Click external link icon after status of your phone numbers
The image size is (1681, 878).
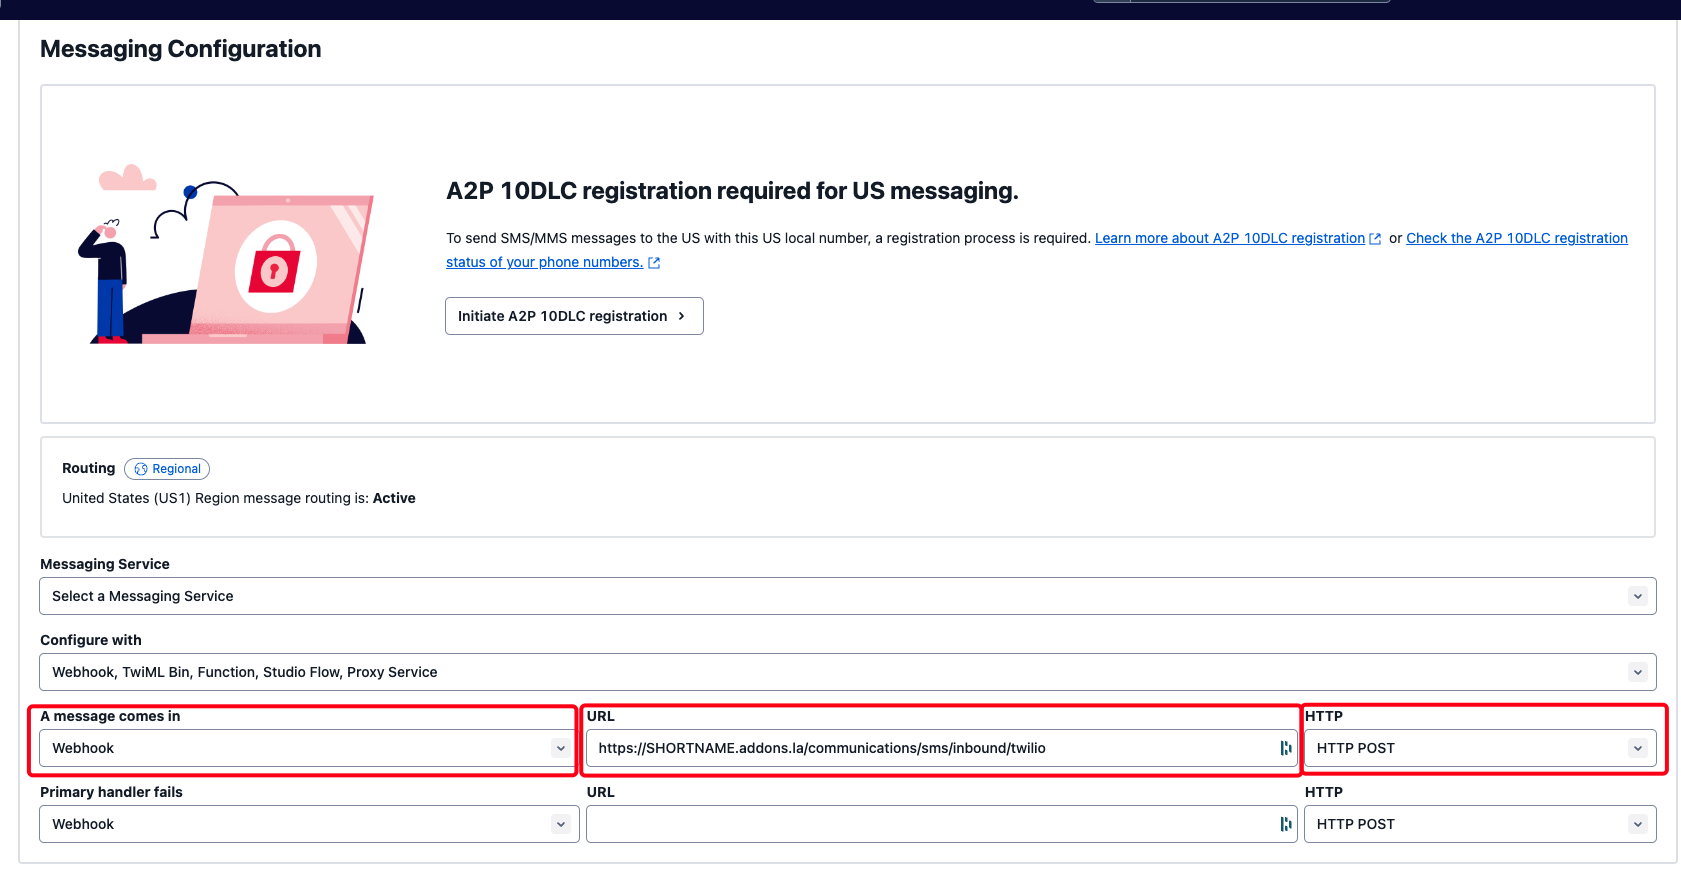(654, 263)
